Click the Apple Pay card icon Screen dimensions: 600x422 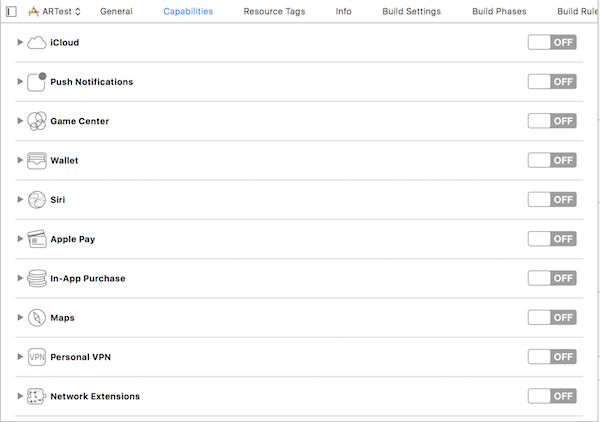pyautogui.click(x=37, y=239)
